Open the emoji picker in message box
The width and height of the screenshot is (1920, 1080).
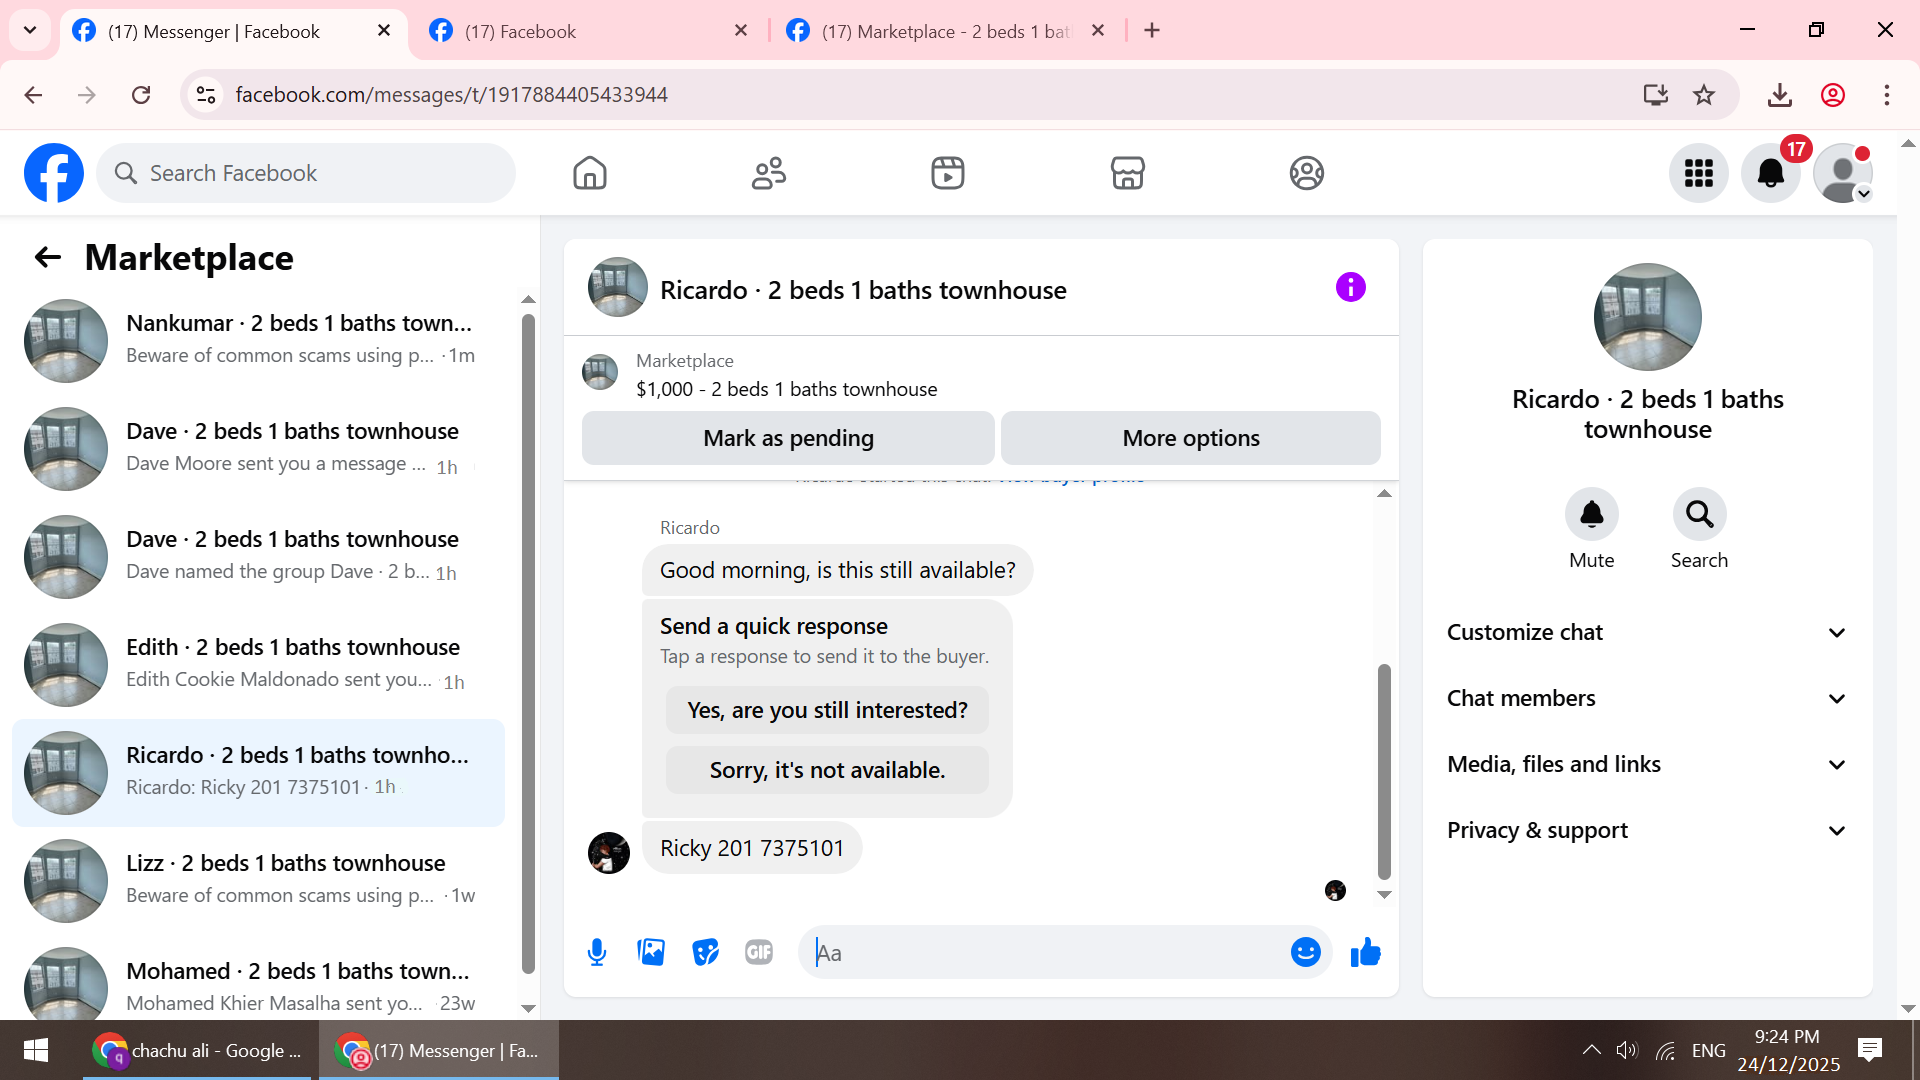point(1305,952)
